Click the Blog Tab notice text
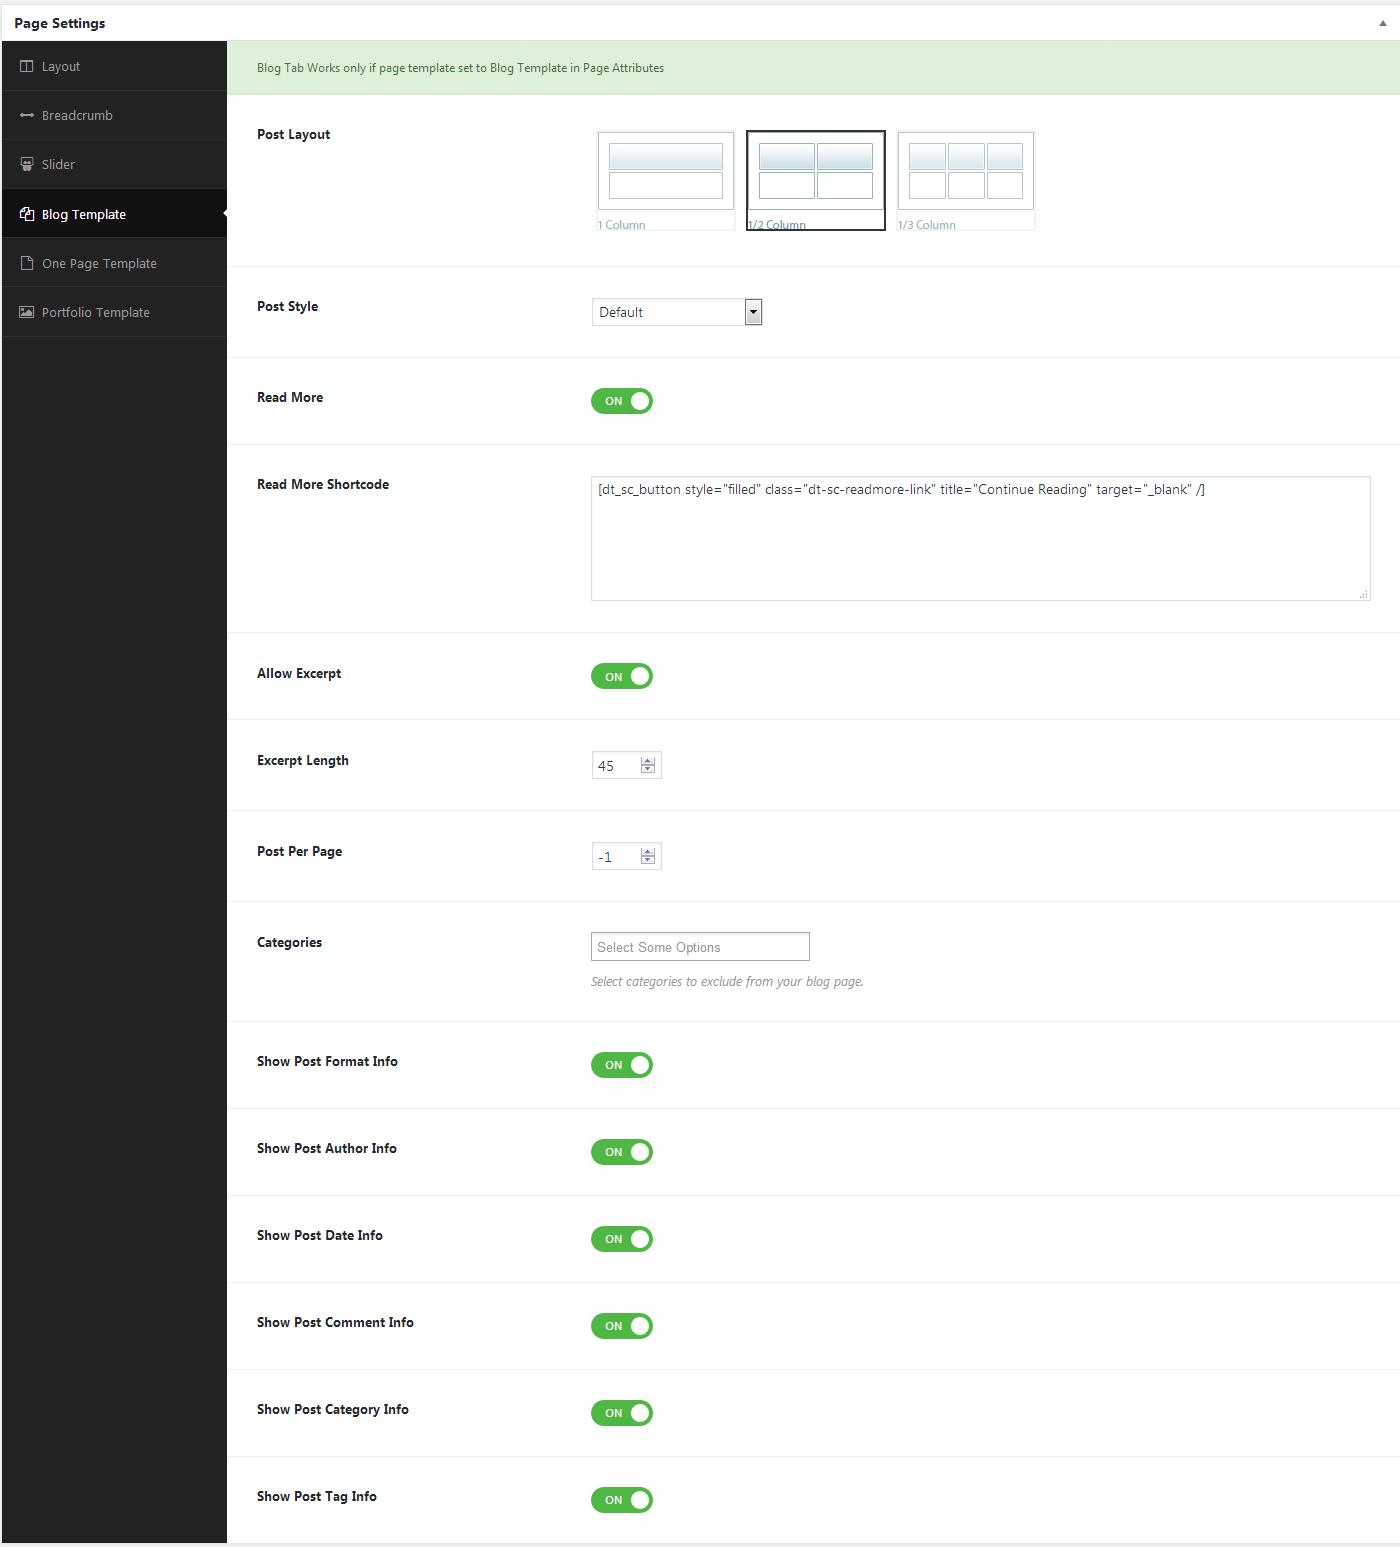This screenshot has width=1400, height=1547. [460, 68]
